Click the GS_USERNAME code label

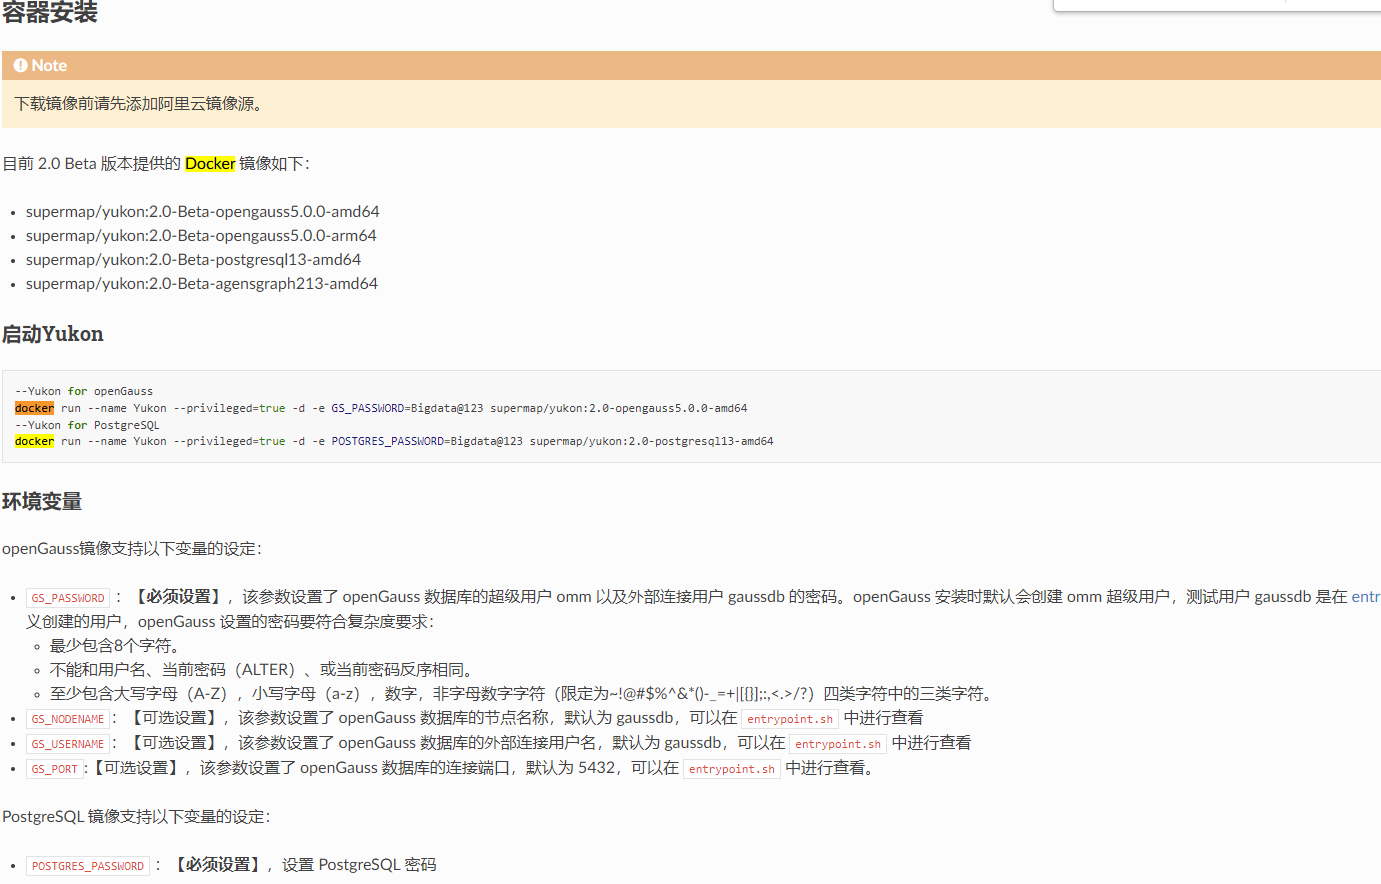point(68,744)
